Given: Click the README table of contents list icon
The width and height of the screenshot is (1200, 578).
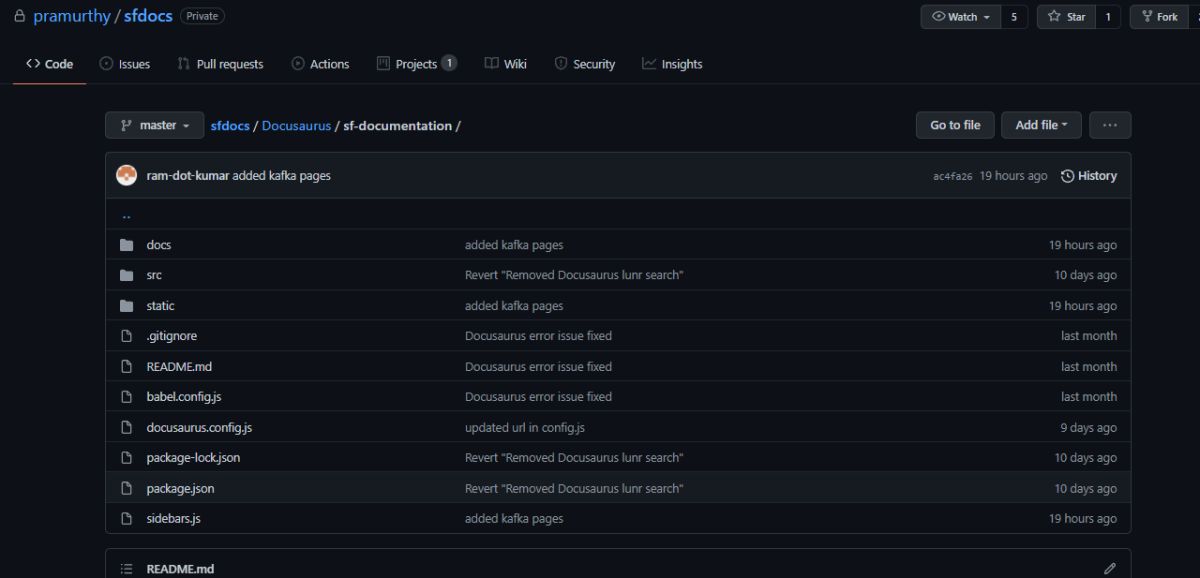Looking at the screenshot, I should (127, 569).
